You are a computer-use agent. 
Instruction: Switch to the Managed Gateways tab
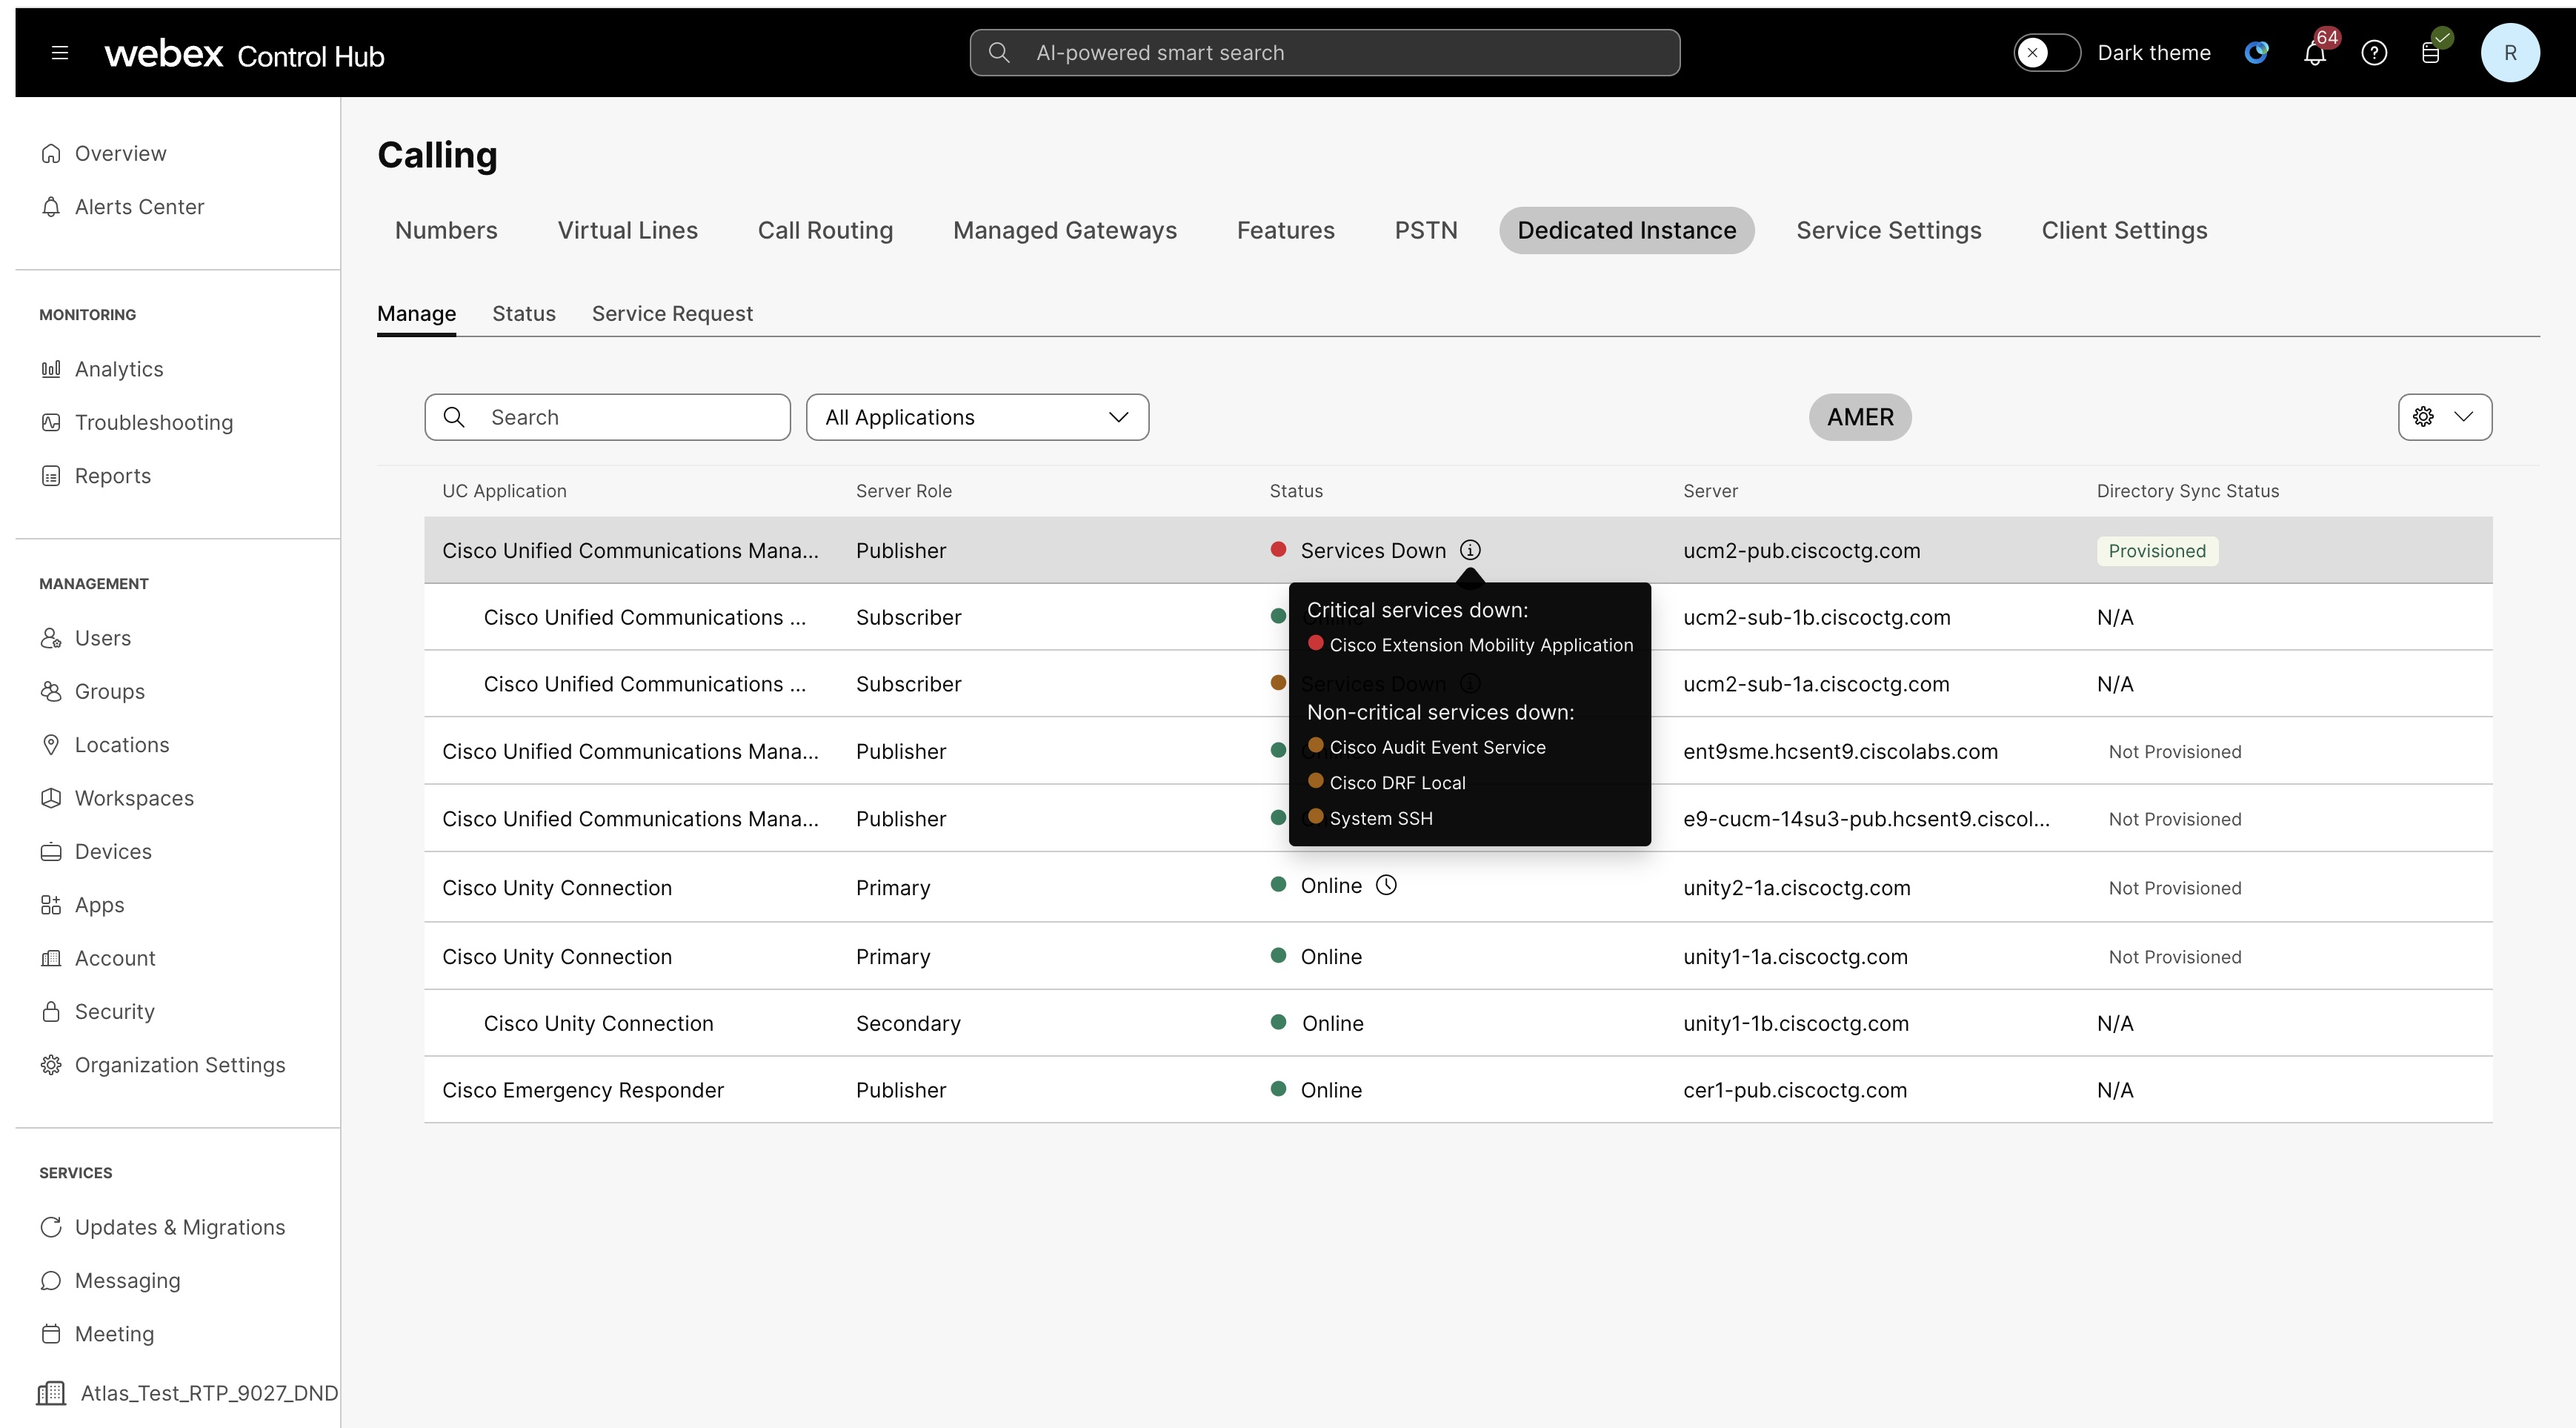pyautogui.click(x=1065, y=230)
